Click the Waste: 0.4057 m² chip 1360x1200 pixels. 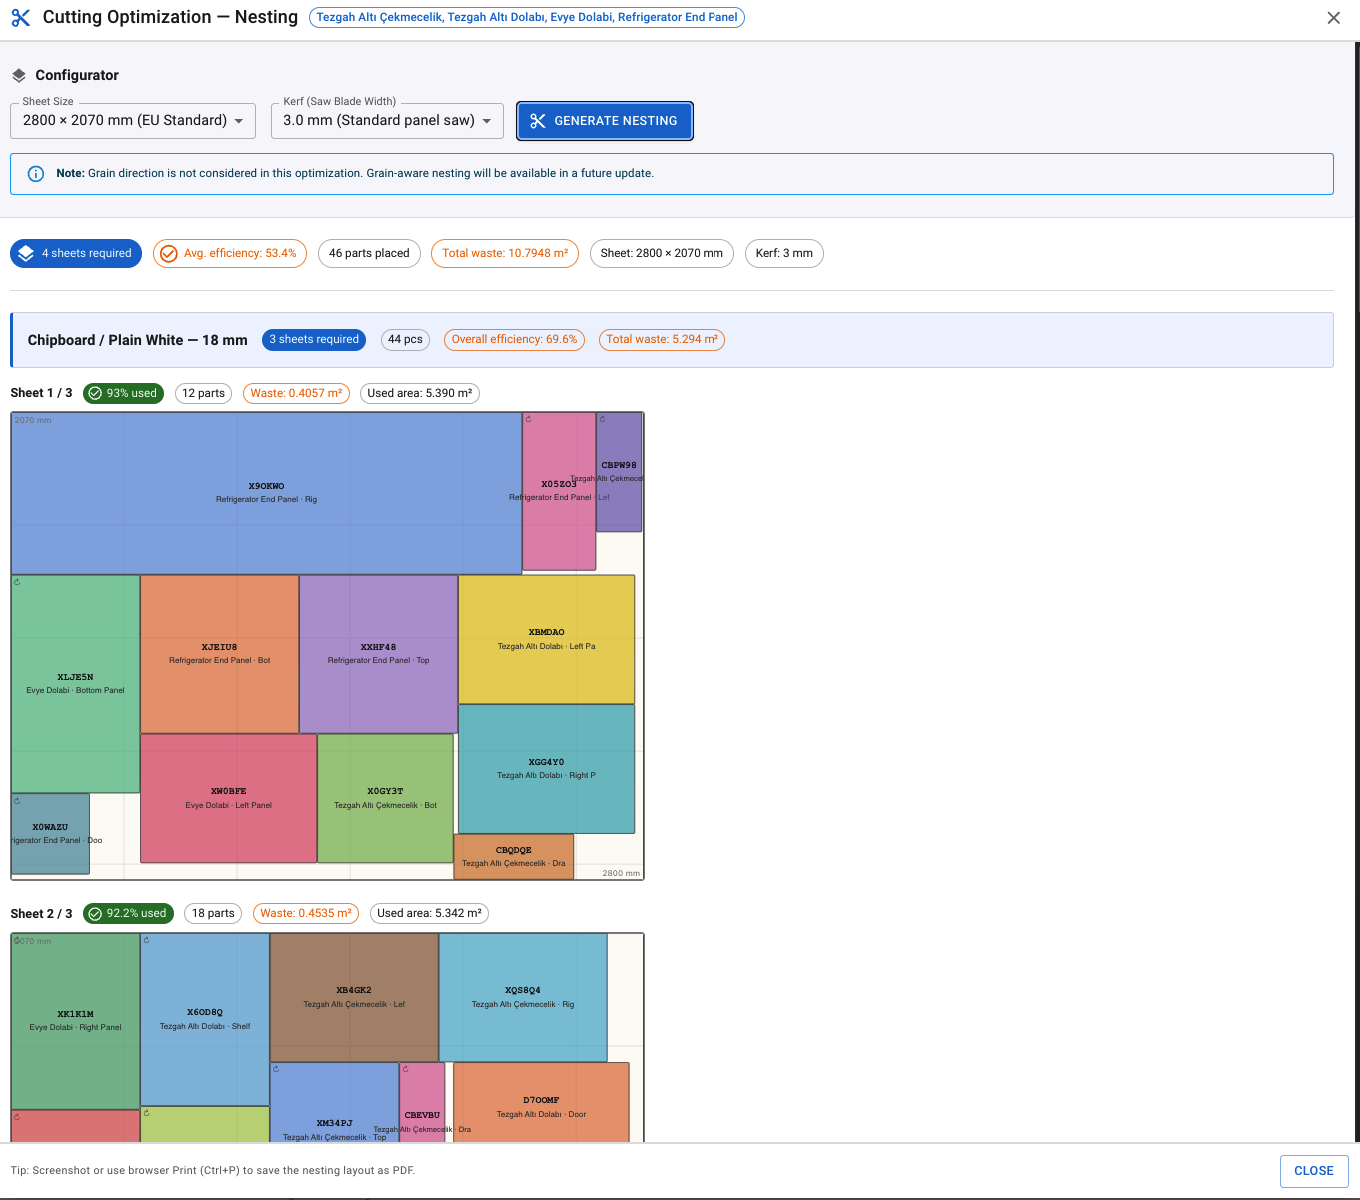(296, 394)
